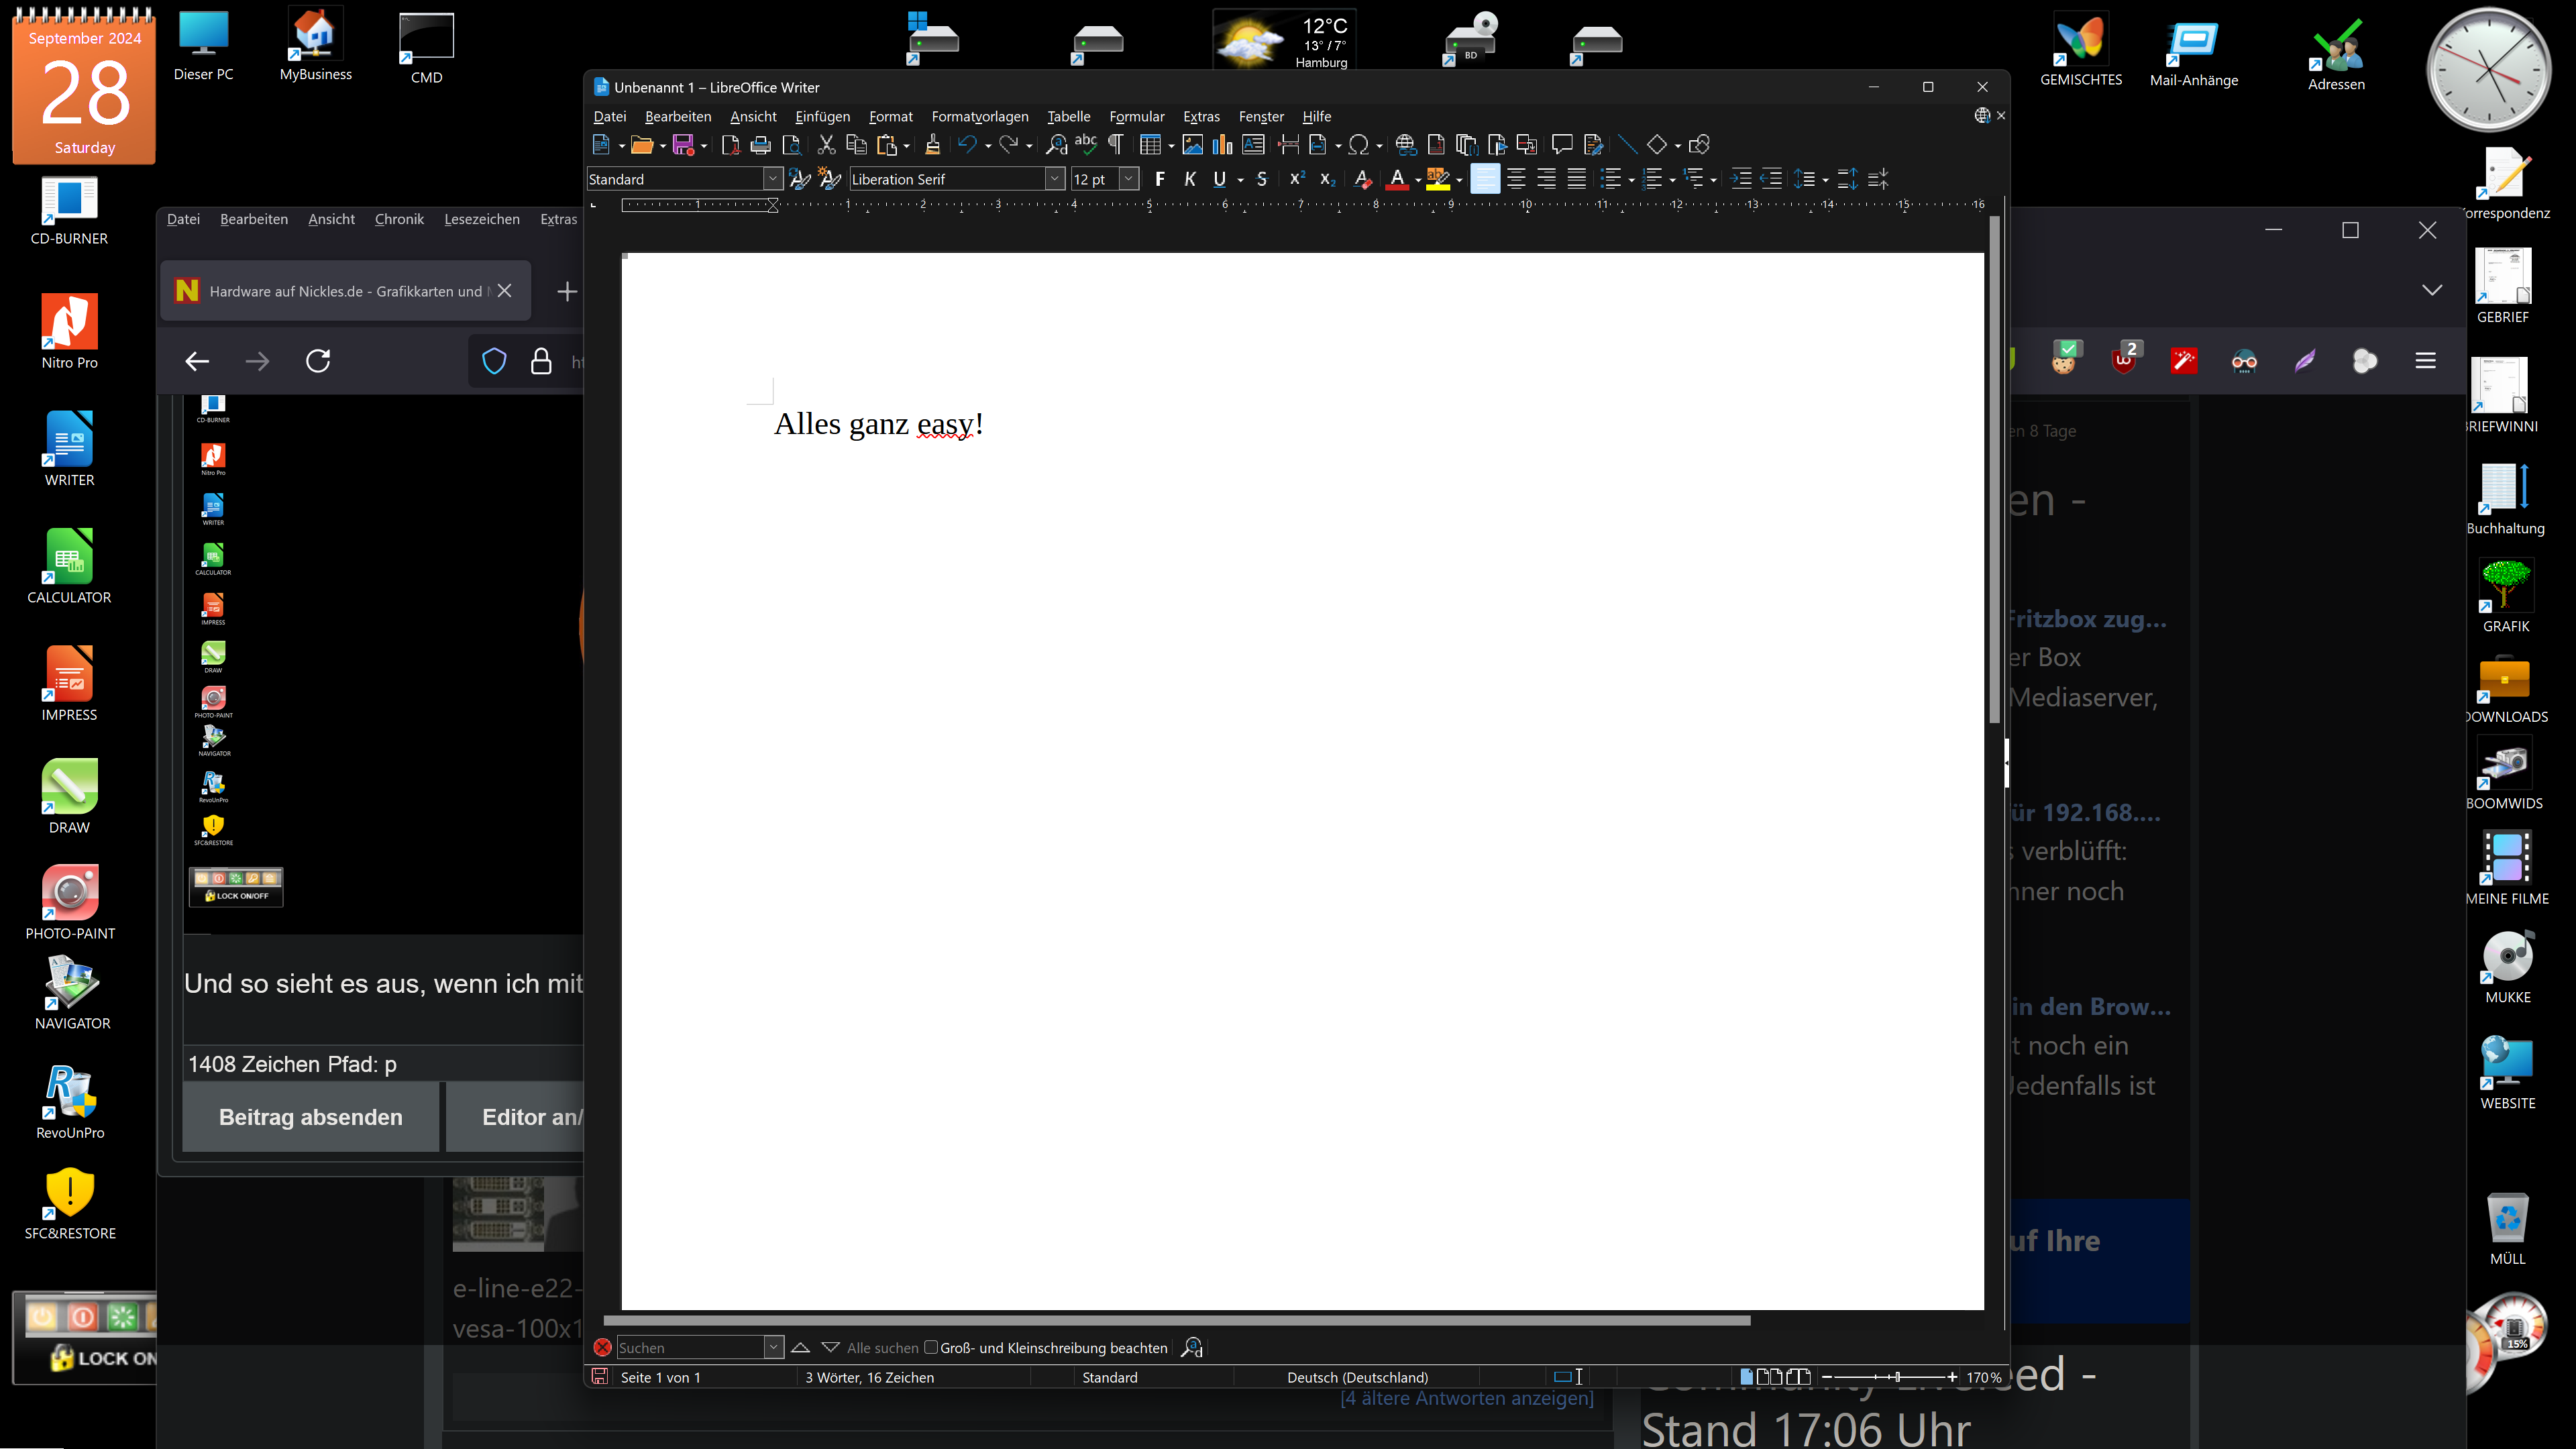
Task: Toggle Underline (U) formatting
Action: tap(1219, 180)
